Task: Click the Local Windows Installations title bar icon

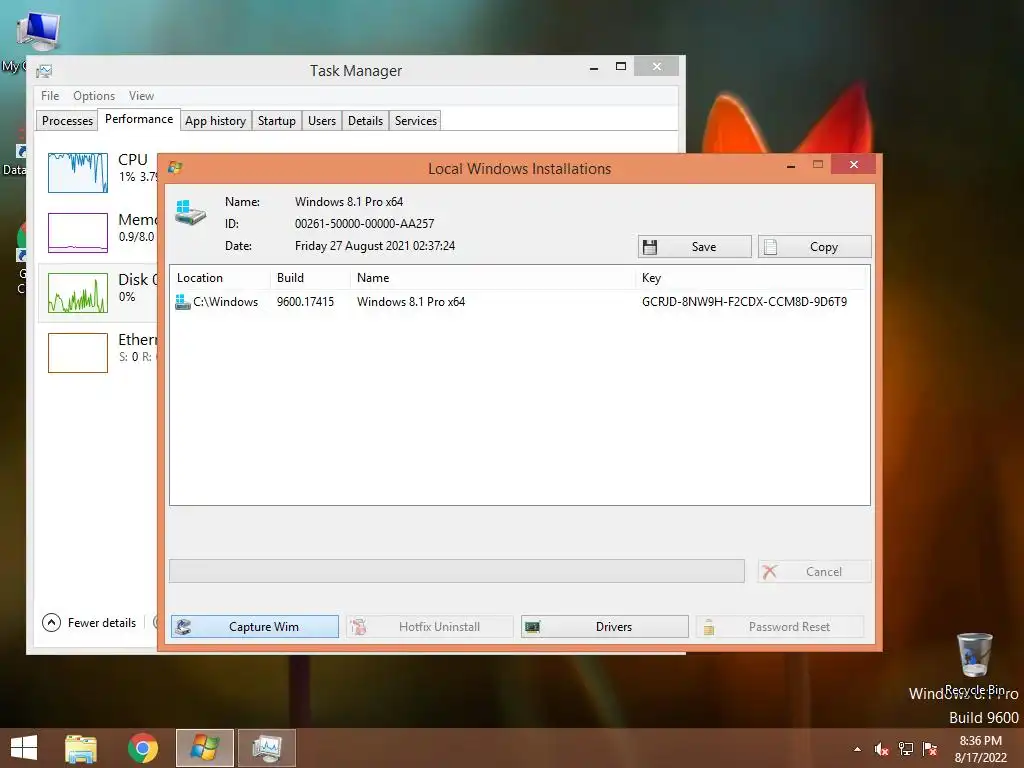Action: 174,168
